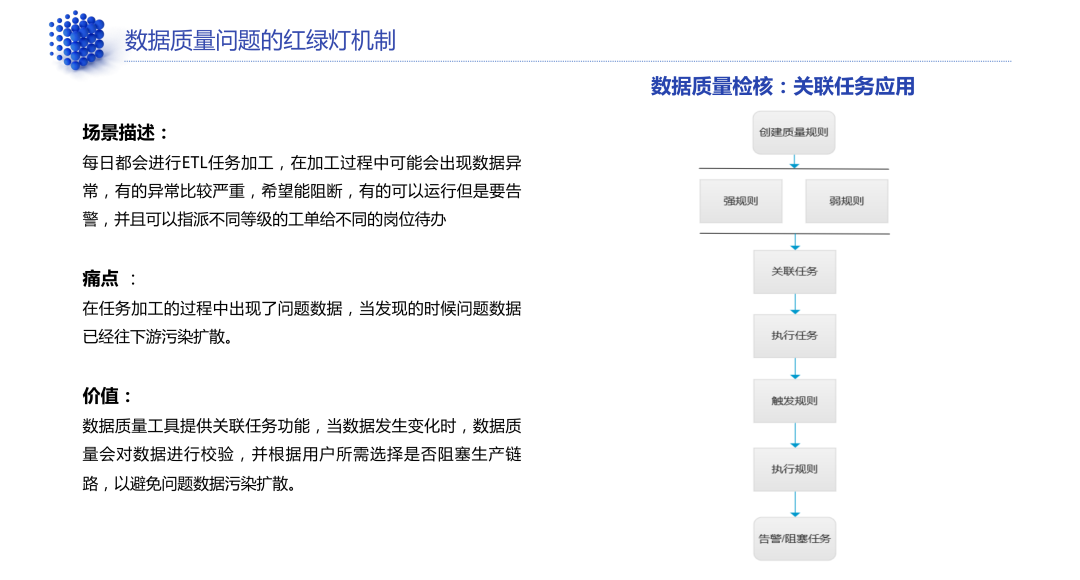1080x580 pixels.
Task: Click the blue dotted sphere logo
Action: [76, 40]
